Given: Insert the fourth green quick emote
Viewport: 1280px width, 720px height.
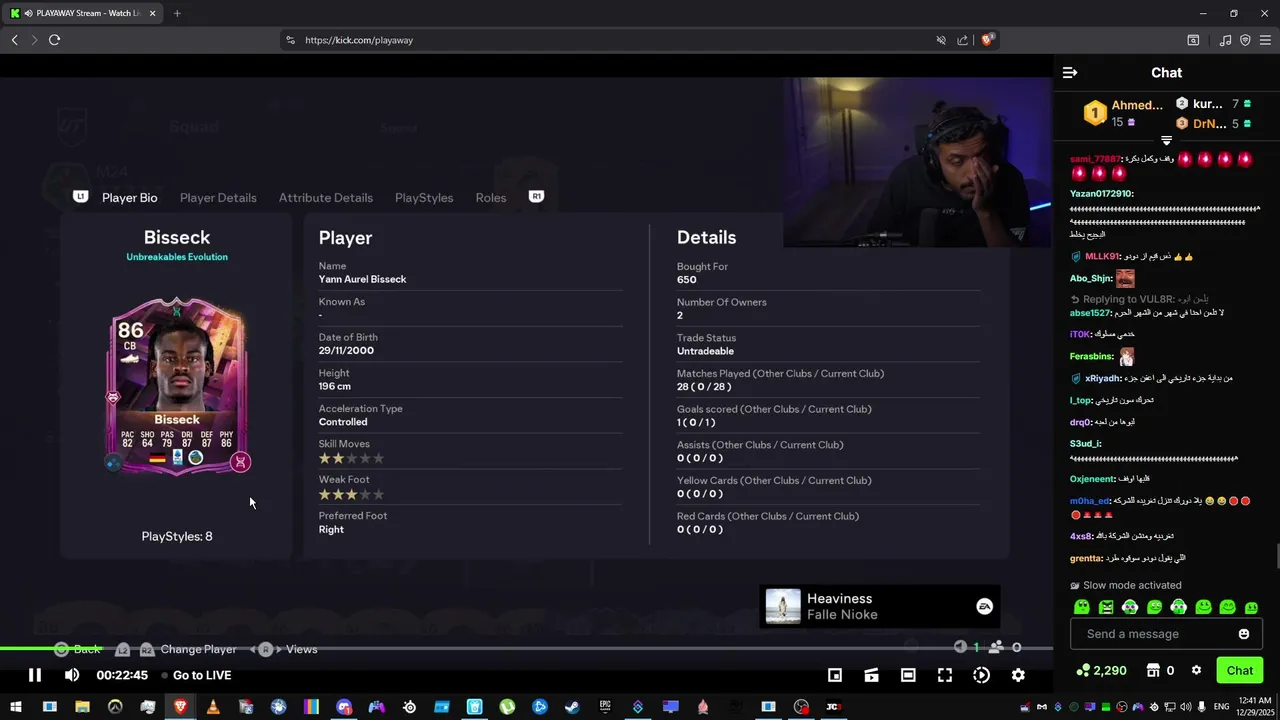Looking at the screenshot, I should pos(1155,607).
